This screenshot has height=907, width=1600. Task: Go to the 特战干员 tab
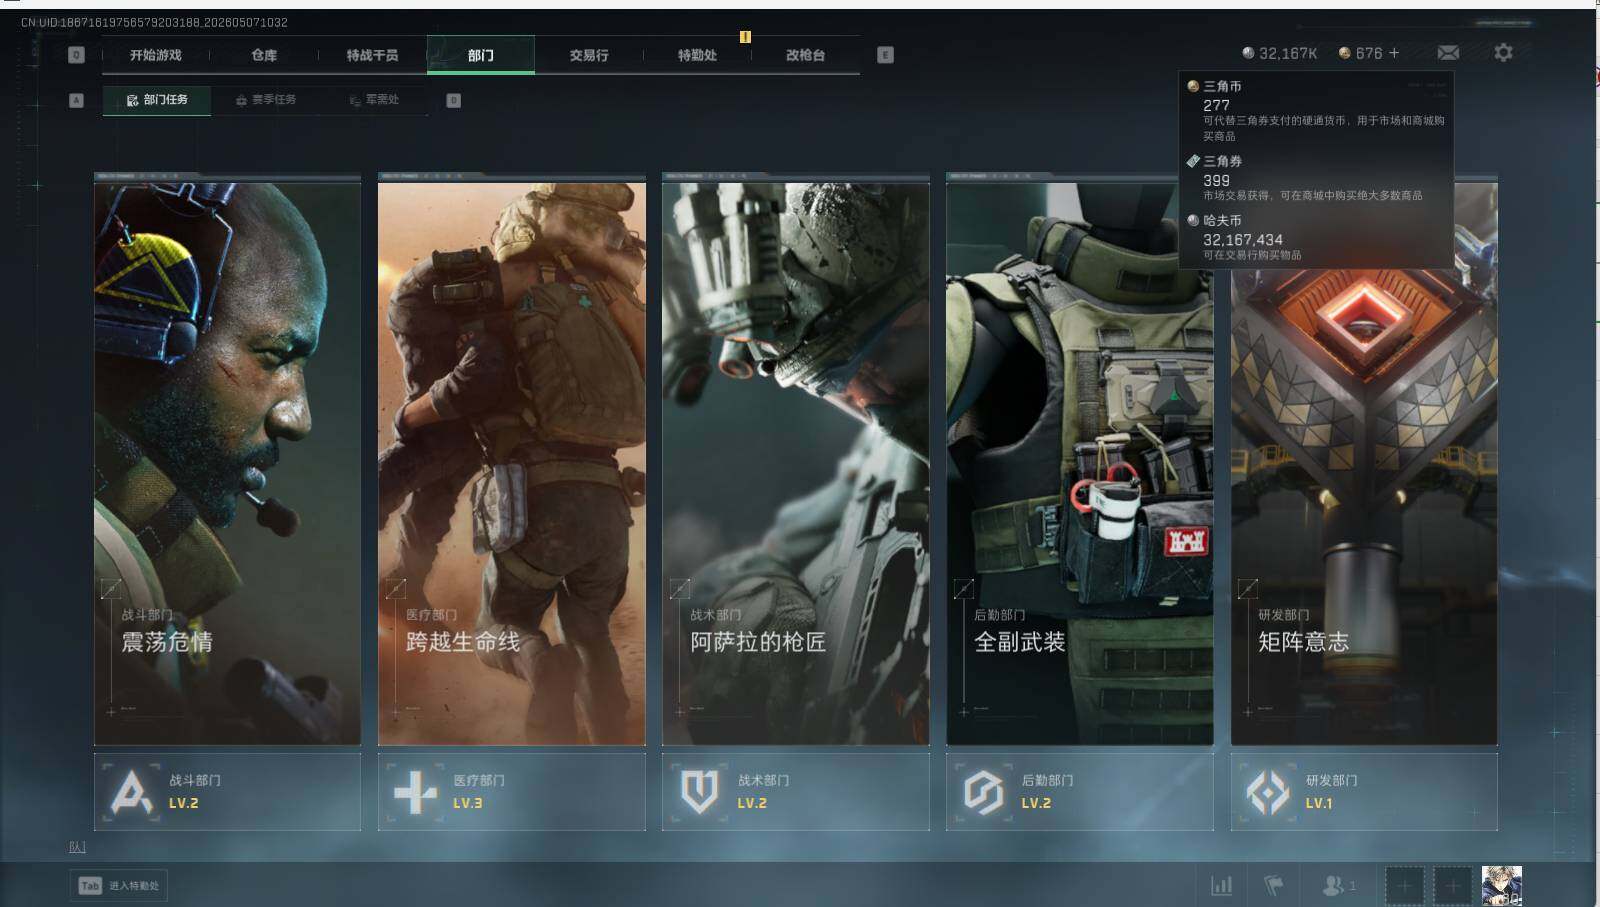[372, 55]
